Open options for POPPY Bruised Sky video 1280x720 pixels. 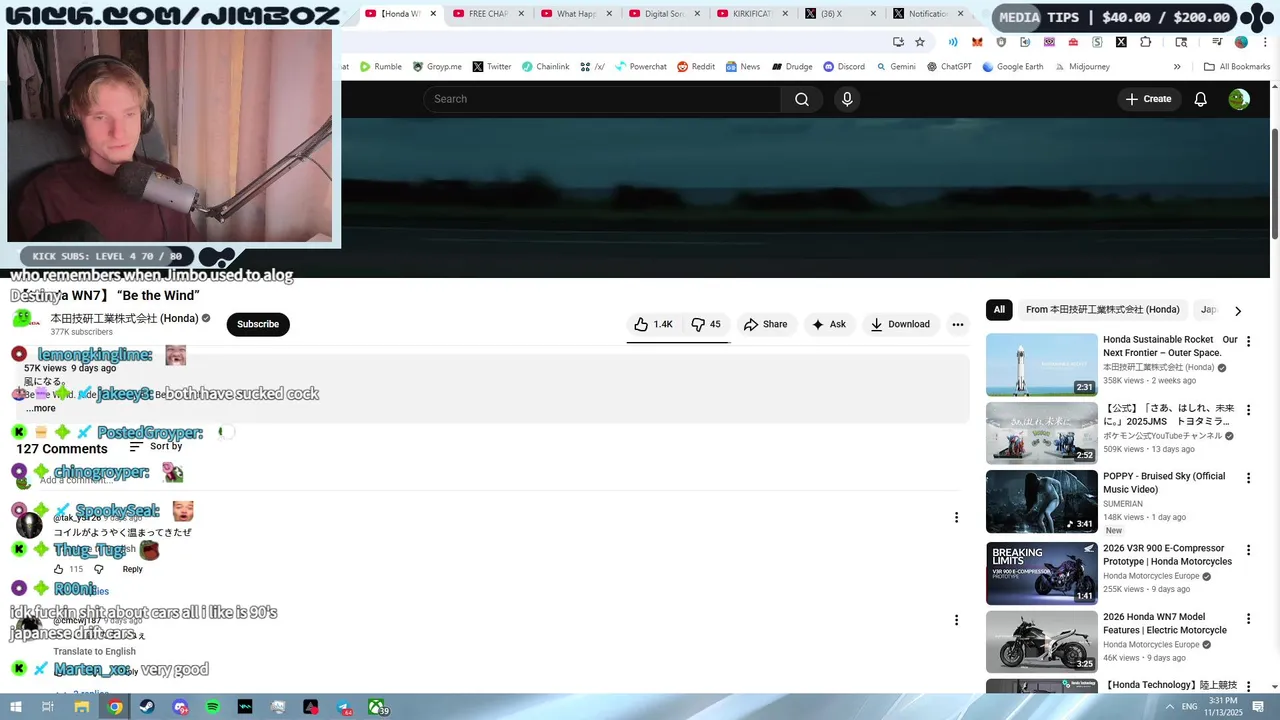tap(1248, 478)
